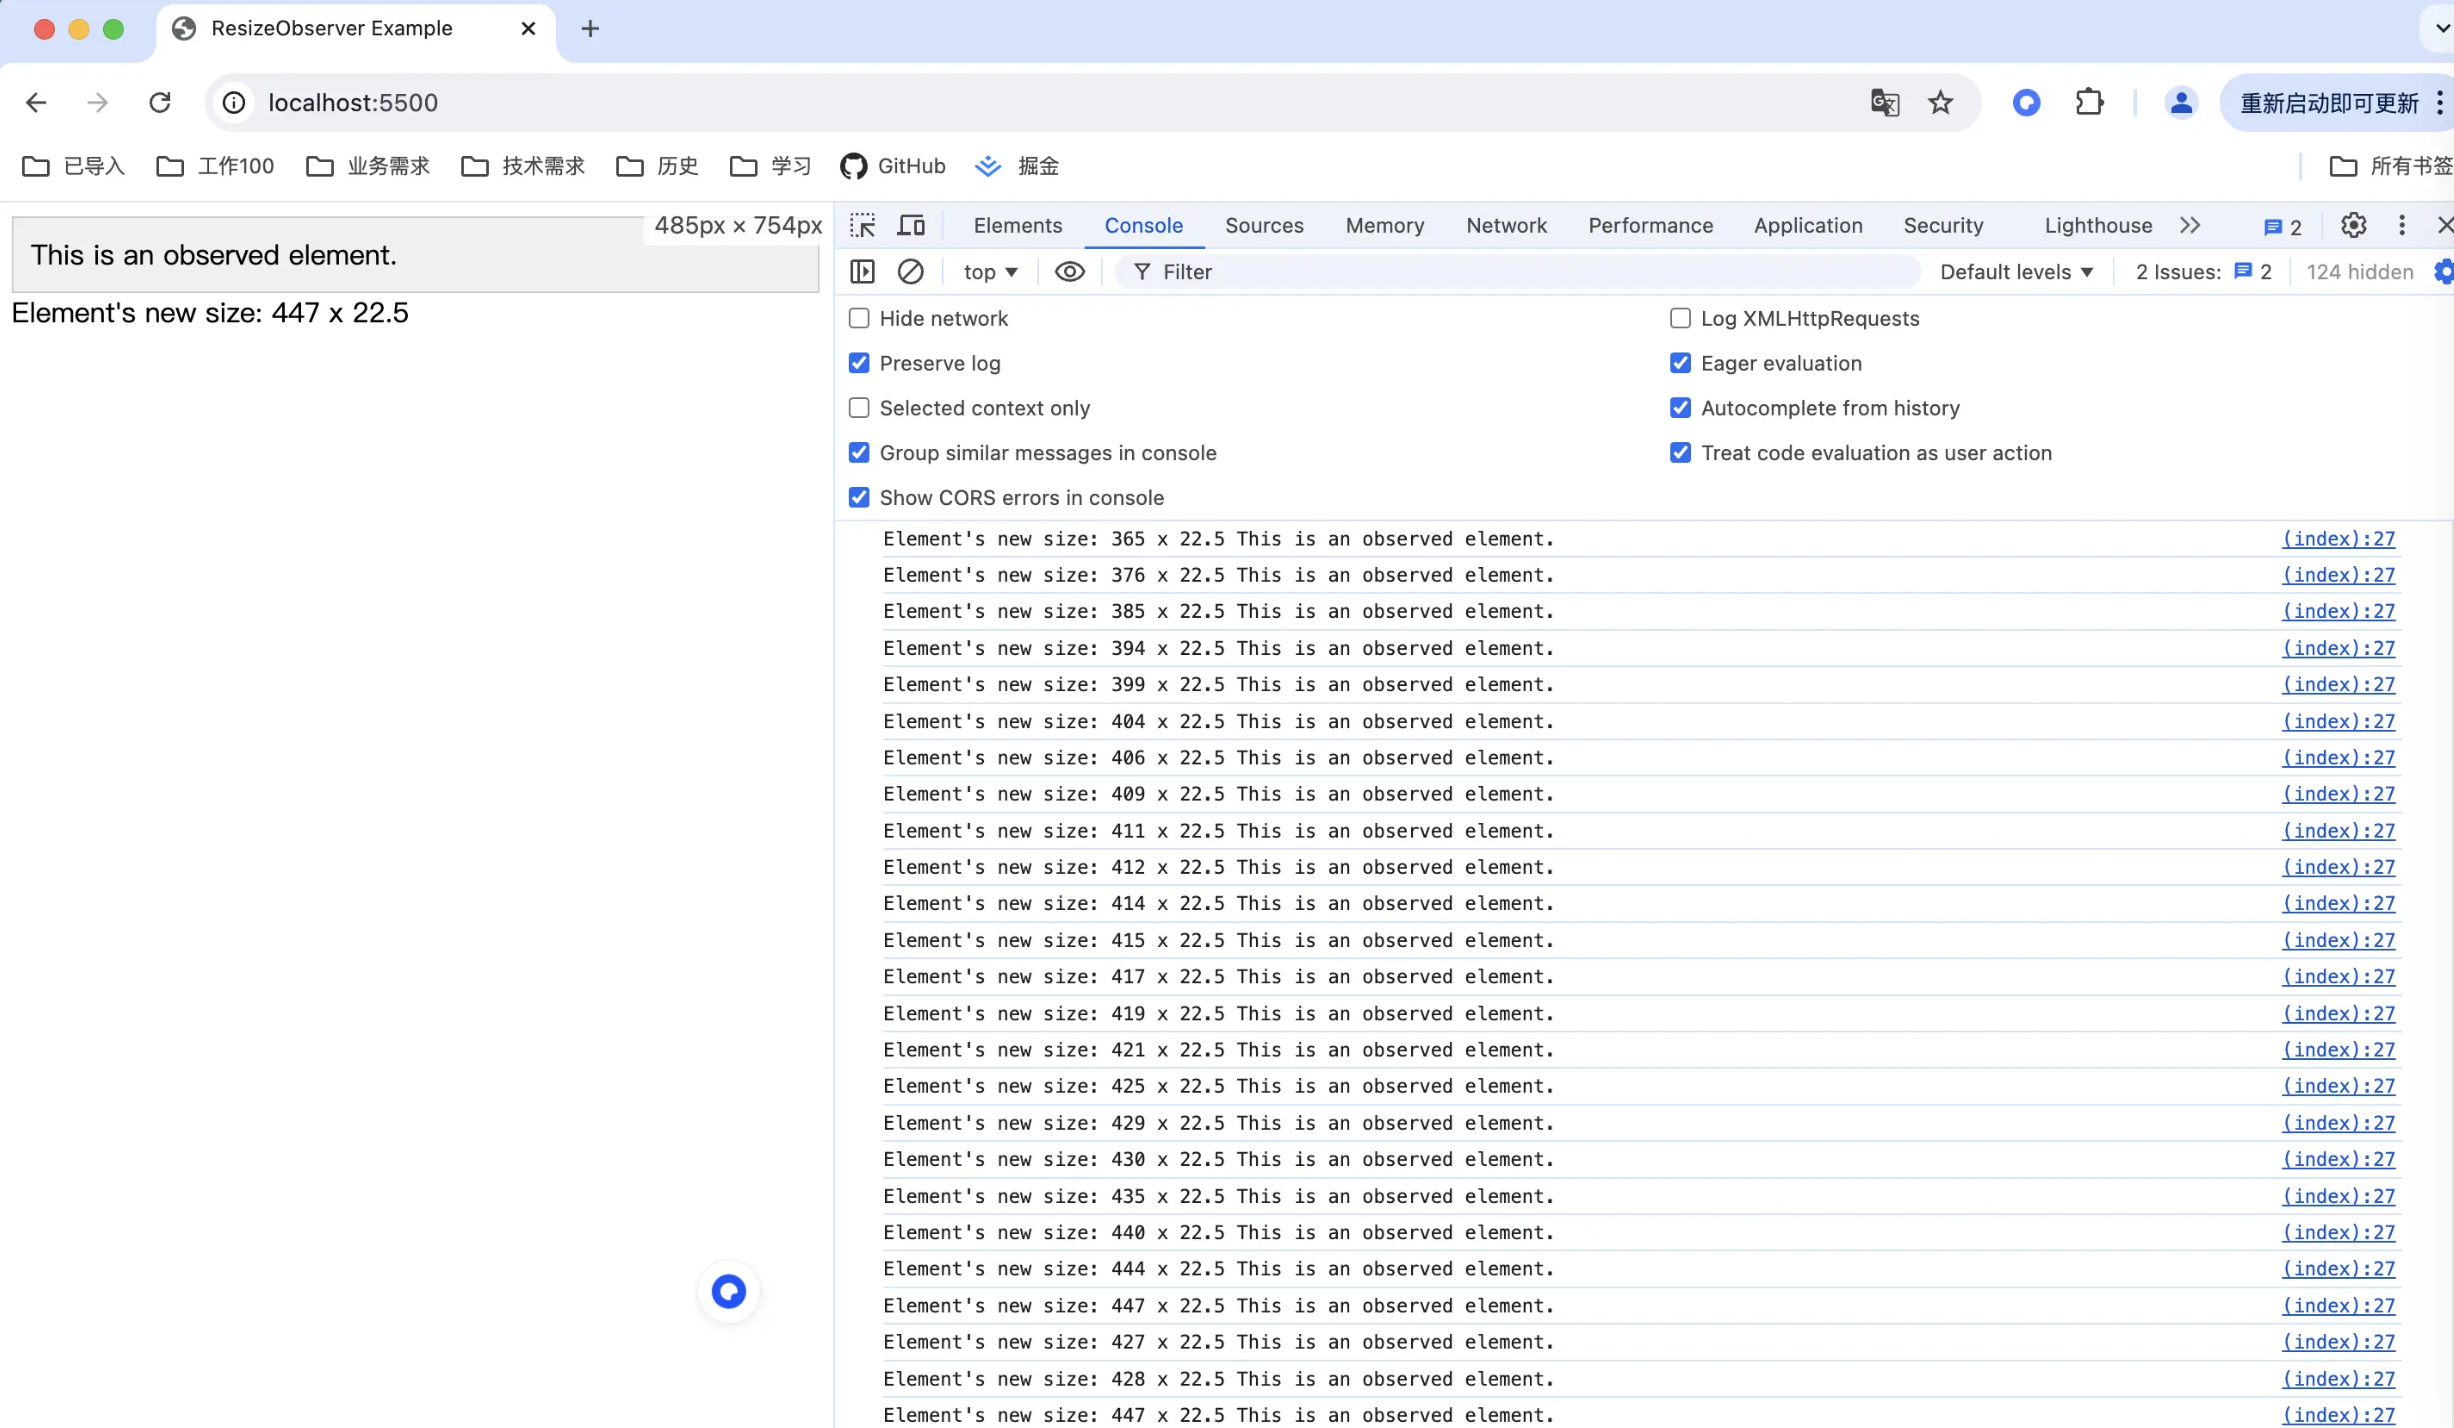Expand the more DevTools tabs chevron
Image resolution: width=2454 pixels, height=1428 pixels.
pos(2191,224)
